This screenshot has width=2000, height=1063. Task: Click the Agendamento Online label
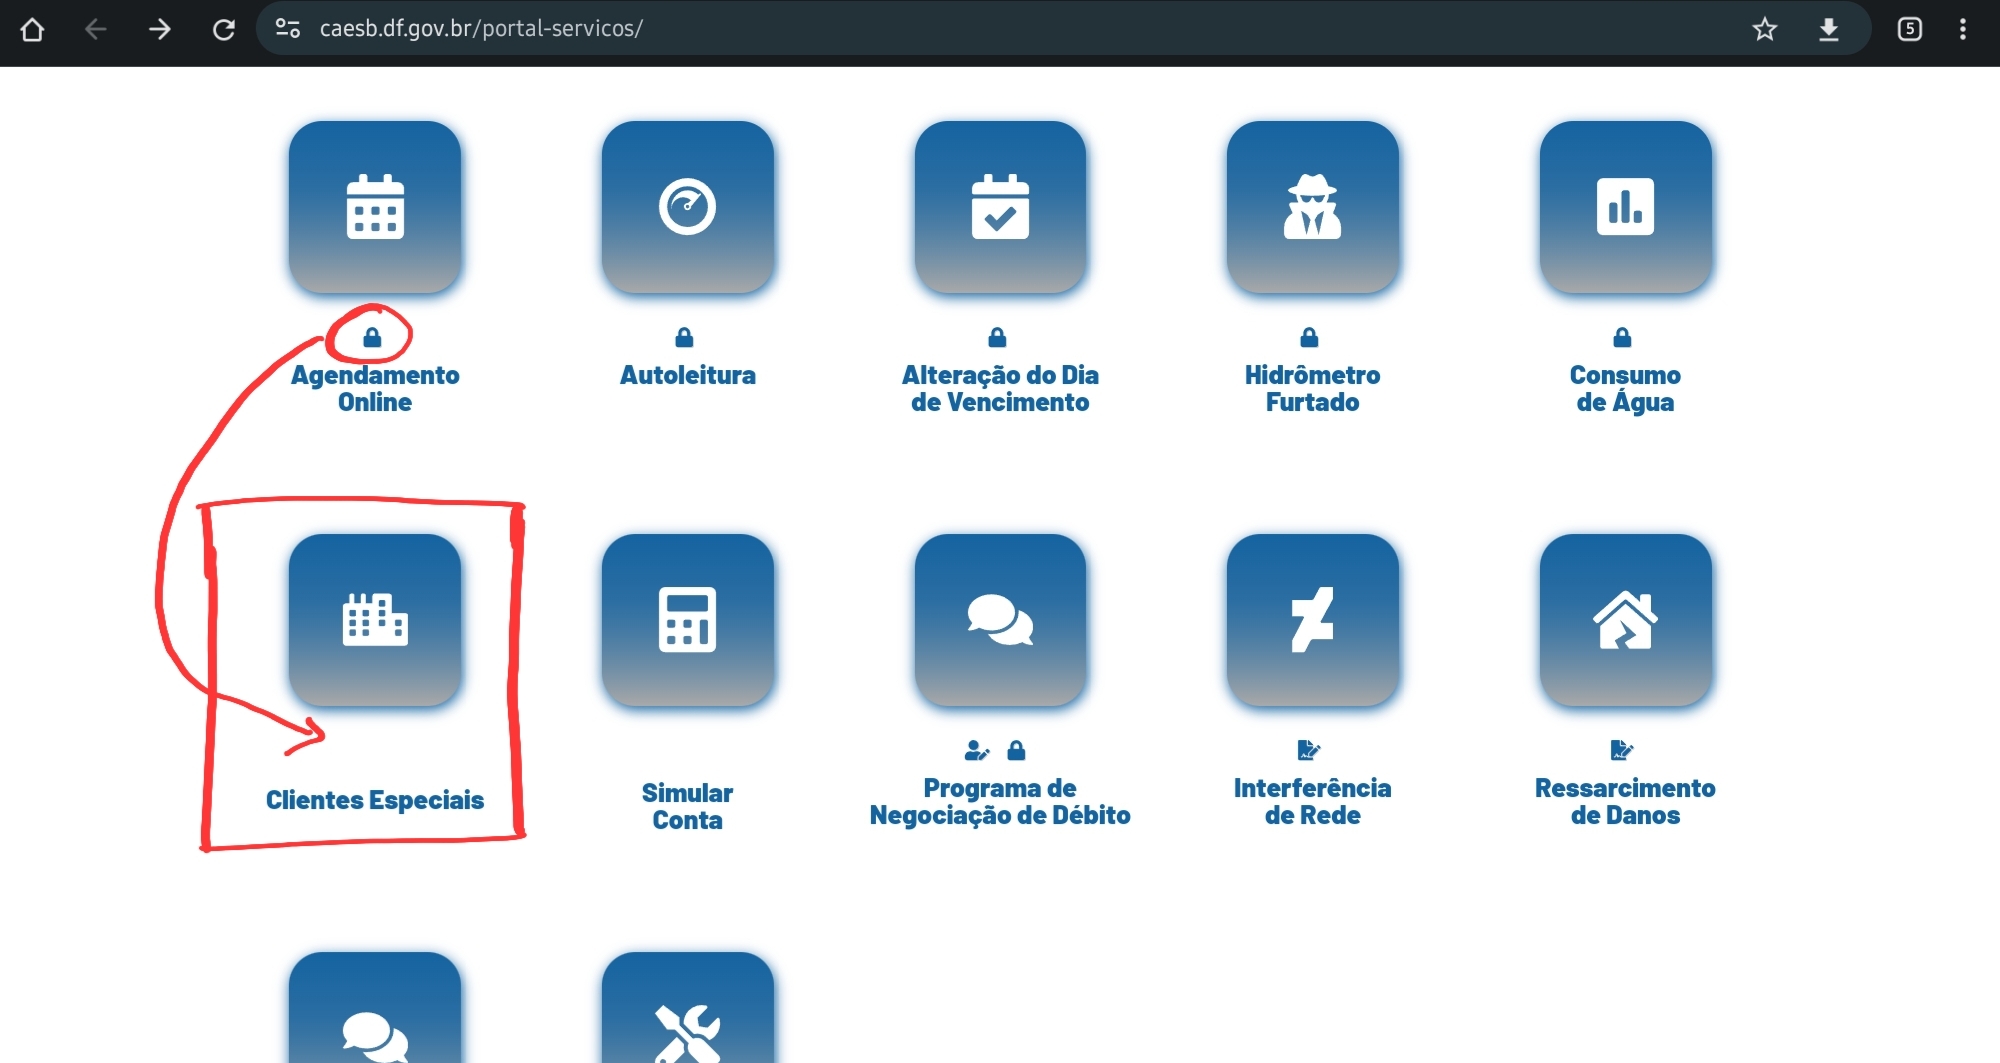[x=375, y=388]
